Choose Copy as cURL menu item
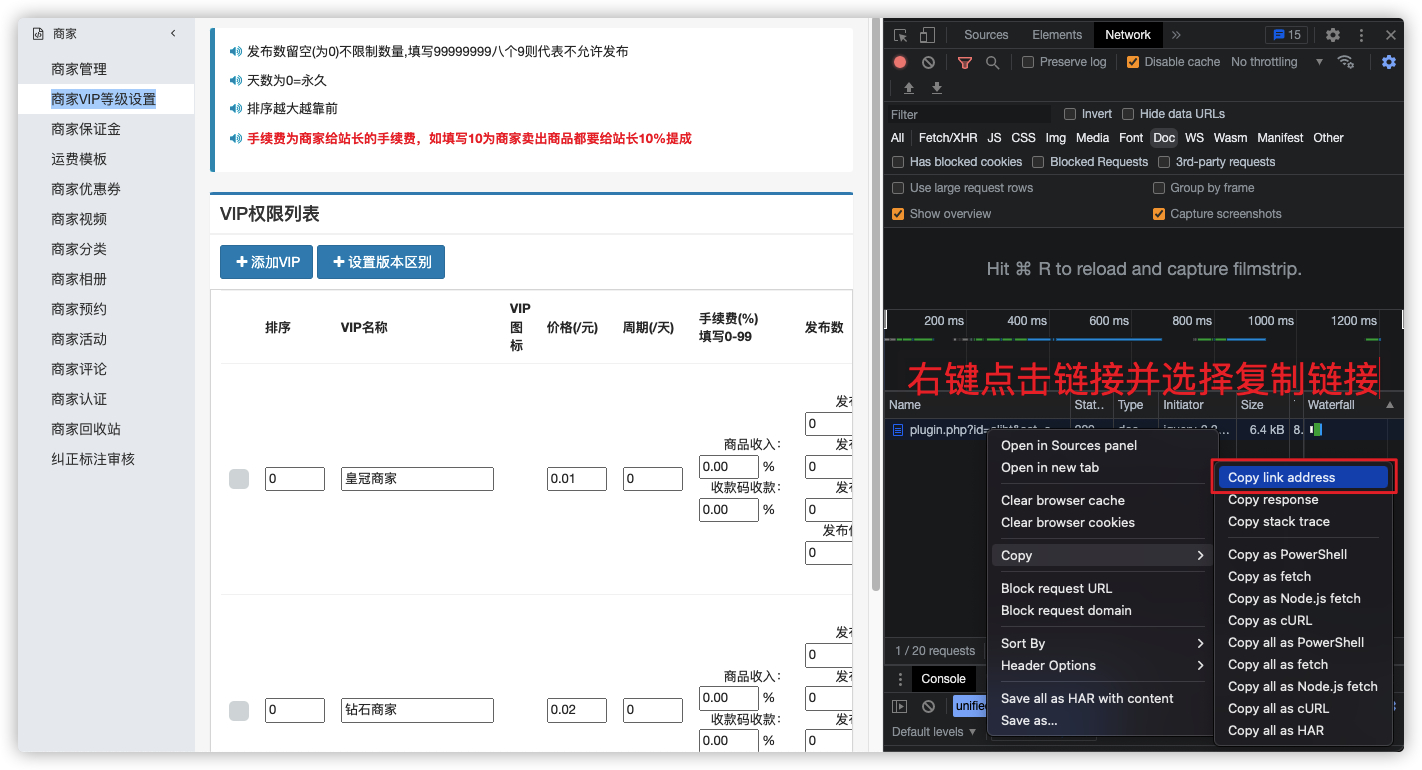The height and width of the screenshot is (770, 1422). tap(1270, 620)
